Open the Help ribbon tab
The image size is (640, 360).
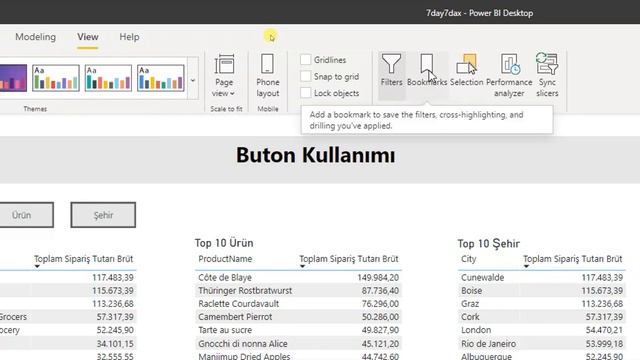point(129,37)
